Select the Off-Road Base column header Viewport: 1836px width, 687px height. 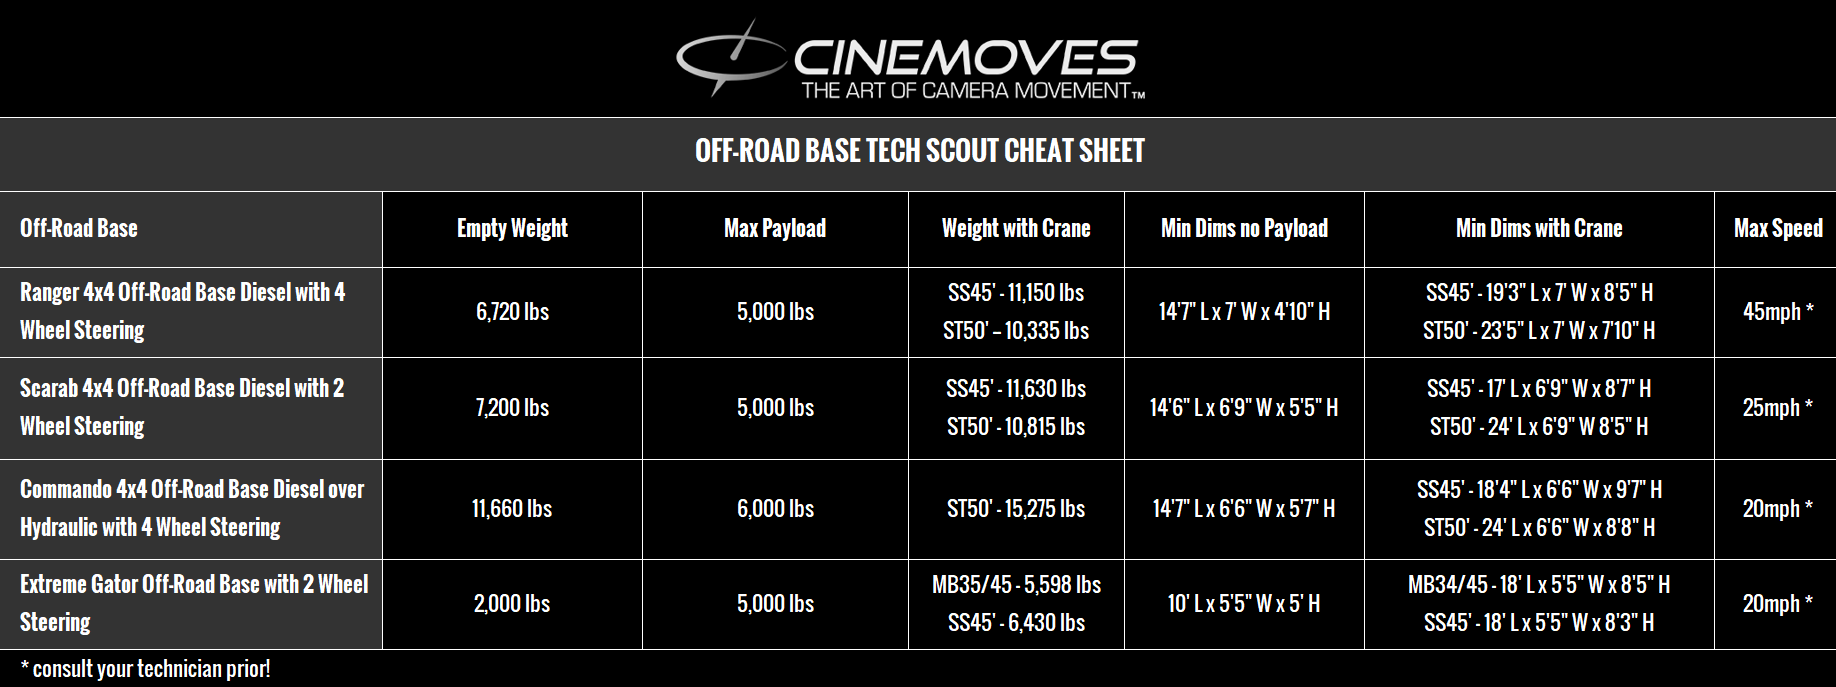[79, 228]
